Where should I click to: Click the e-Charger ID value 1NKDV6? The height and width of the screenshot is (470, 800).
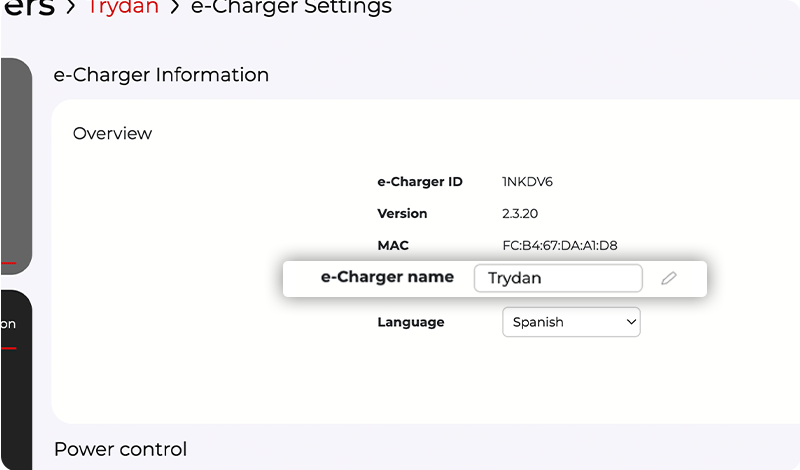pyautogui.click(x=528, y=182)
